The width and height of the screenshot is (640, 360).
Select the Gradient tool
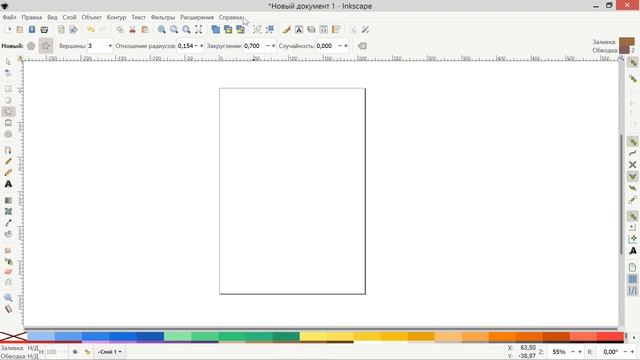[8, 200]
